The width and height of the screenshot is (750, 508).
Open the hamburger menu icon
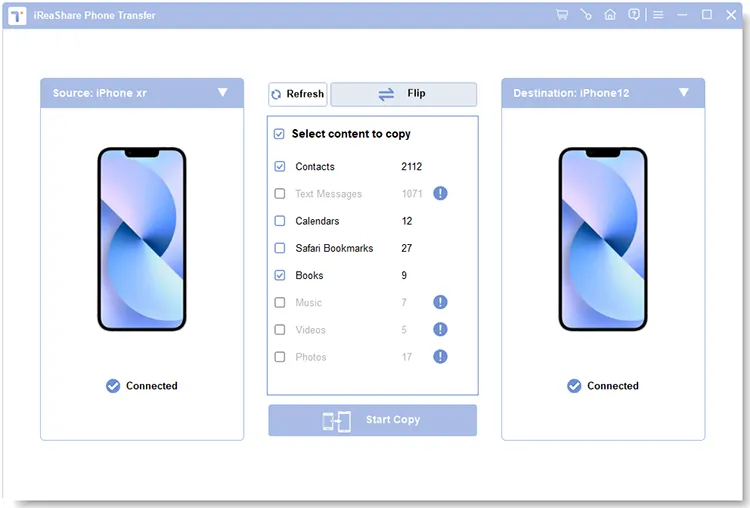(658, 15)
